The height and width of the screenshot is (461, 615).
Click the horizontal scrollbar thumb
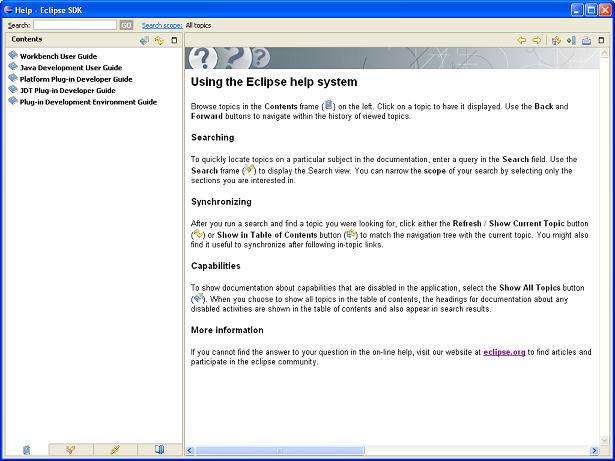(280, 450)
